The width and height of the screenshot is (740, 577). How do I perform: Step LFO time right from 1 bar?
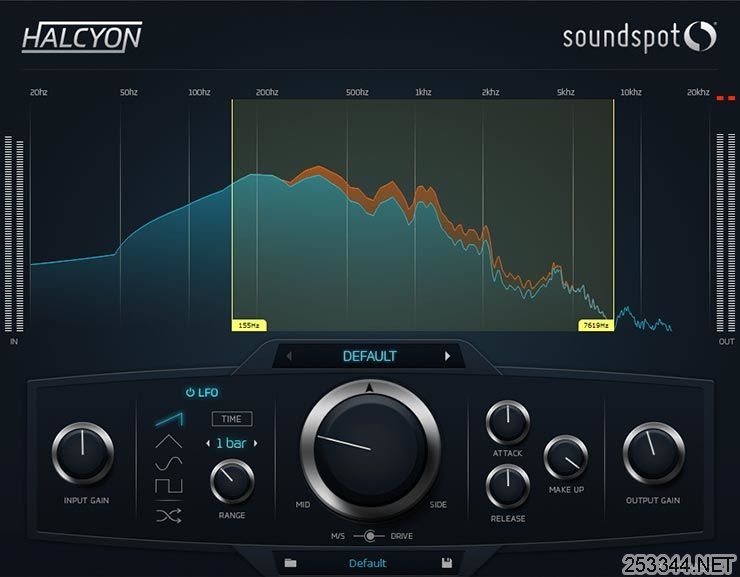point(255,443)
